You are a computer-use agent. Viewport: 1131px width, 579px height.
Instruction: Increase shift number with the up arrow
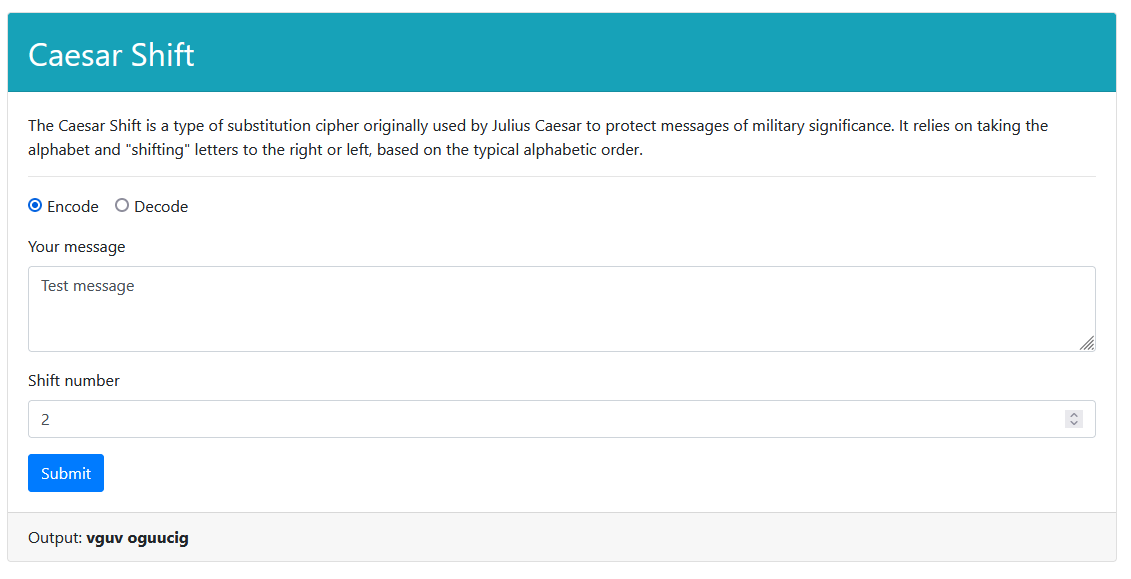(x=1074, y=415)
